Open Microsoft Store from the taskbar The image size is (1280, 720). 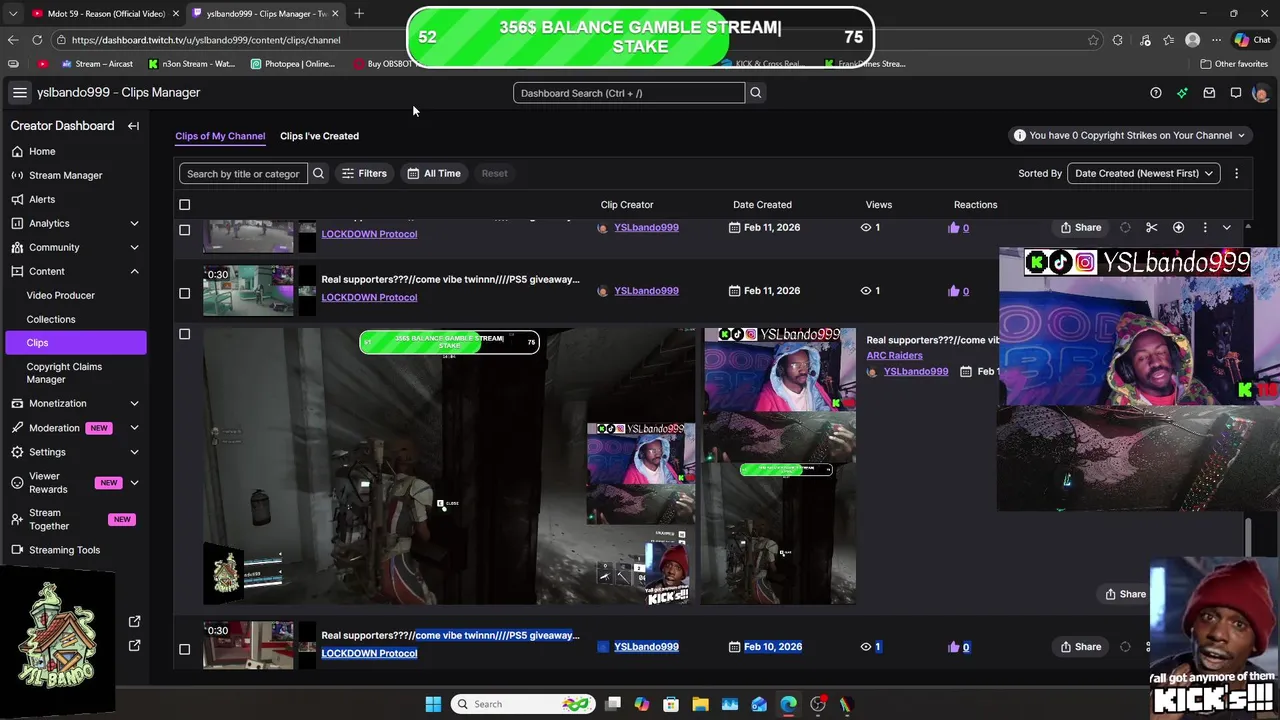pyautogui.click(x=671, y=704)
